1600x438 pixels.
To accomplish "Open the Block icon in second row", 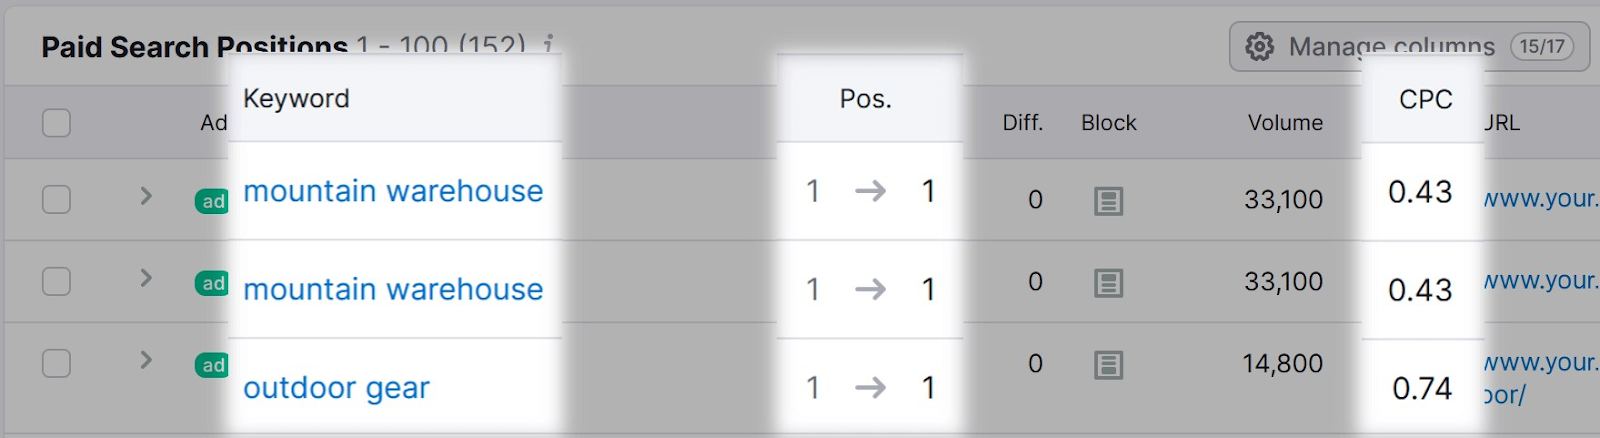I will pos(1108,283).
